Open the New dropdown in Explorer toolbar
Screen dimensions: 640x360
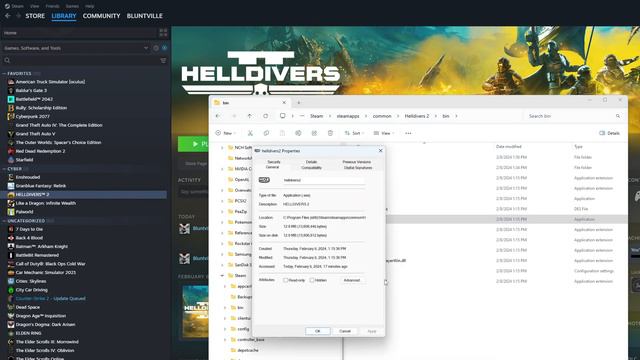[x=226, y=133]
